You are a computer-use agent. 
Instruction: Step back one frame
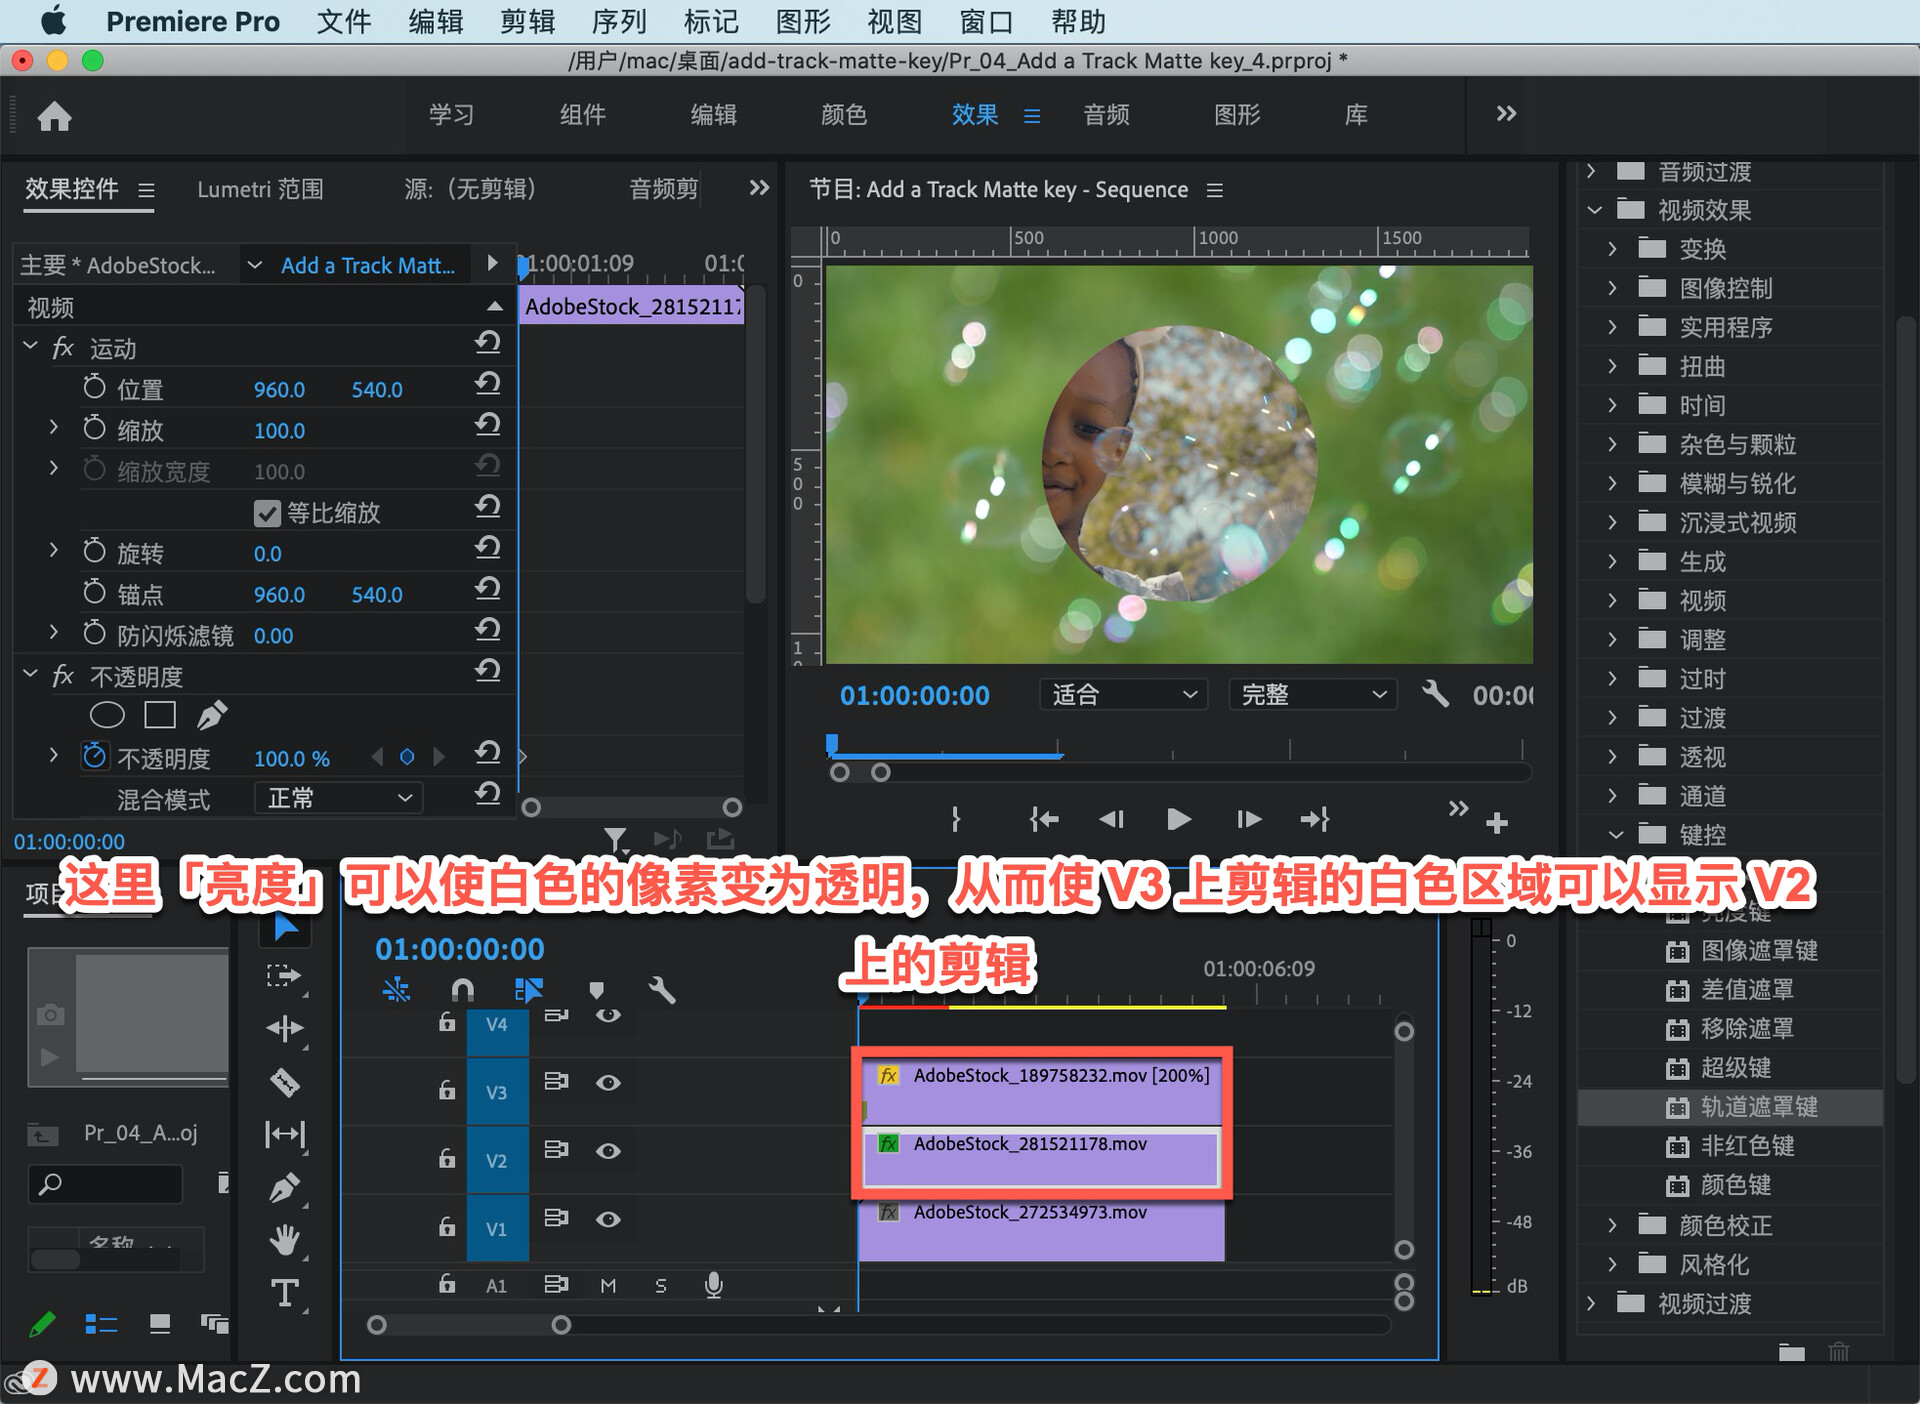tap(1111, 820)
